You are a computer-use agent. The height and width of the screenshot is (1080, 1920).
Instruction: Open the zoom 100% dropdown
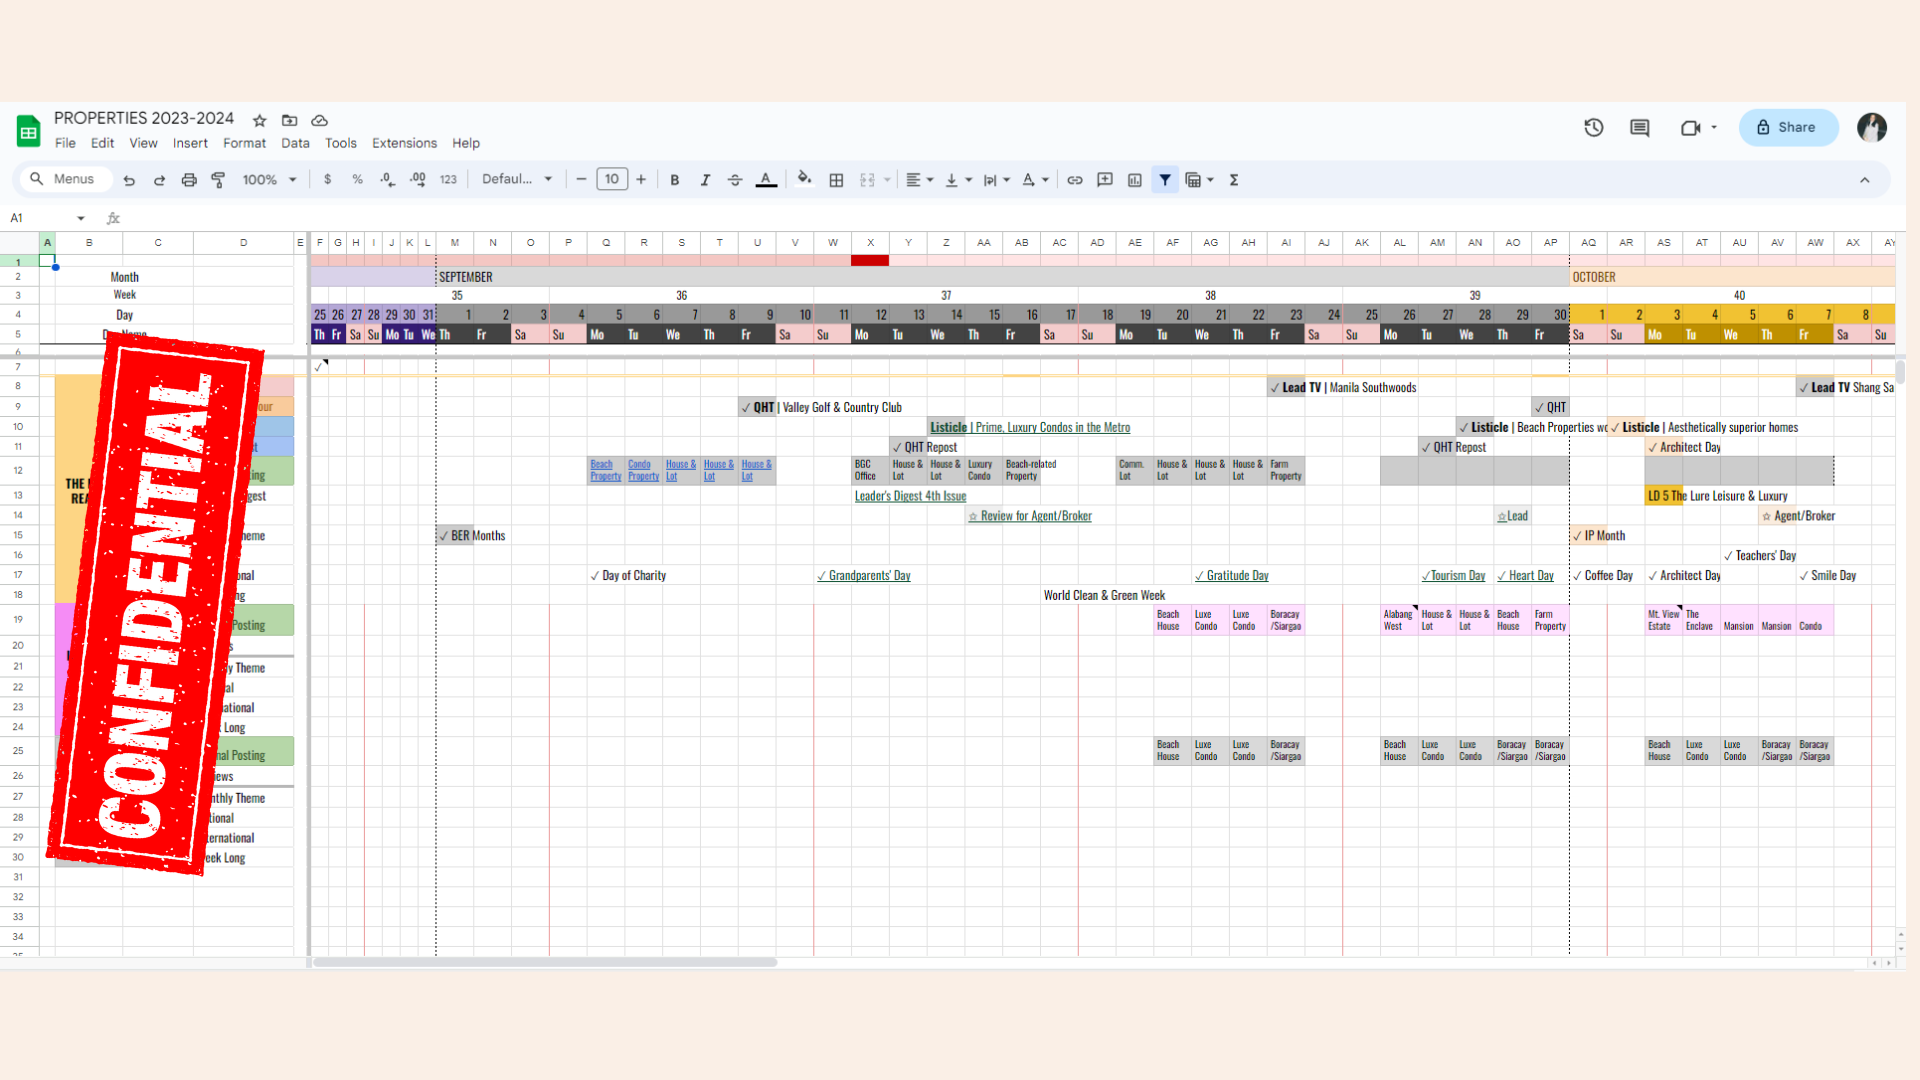270,180
